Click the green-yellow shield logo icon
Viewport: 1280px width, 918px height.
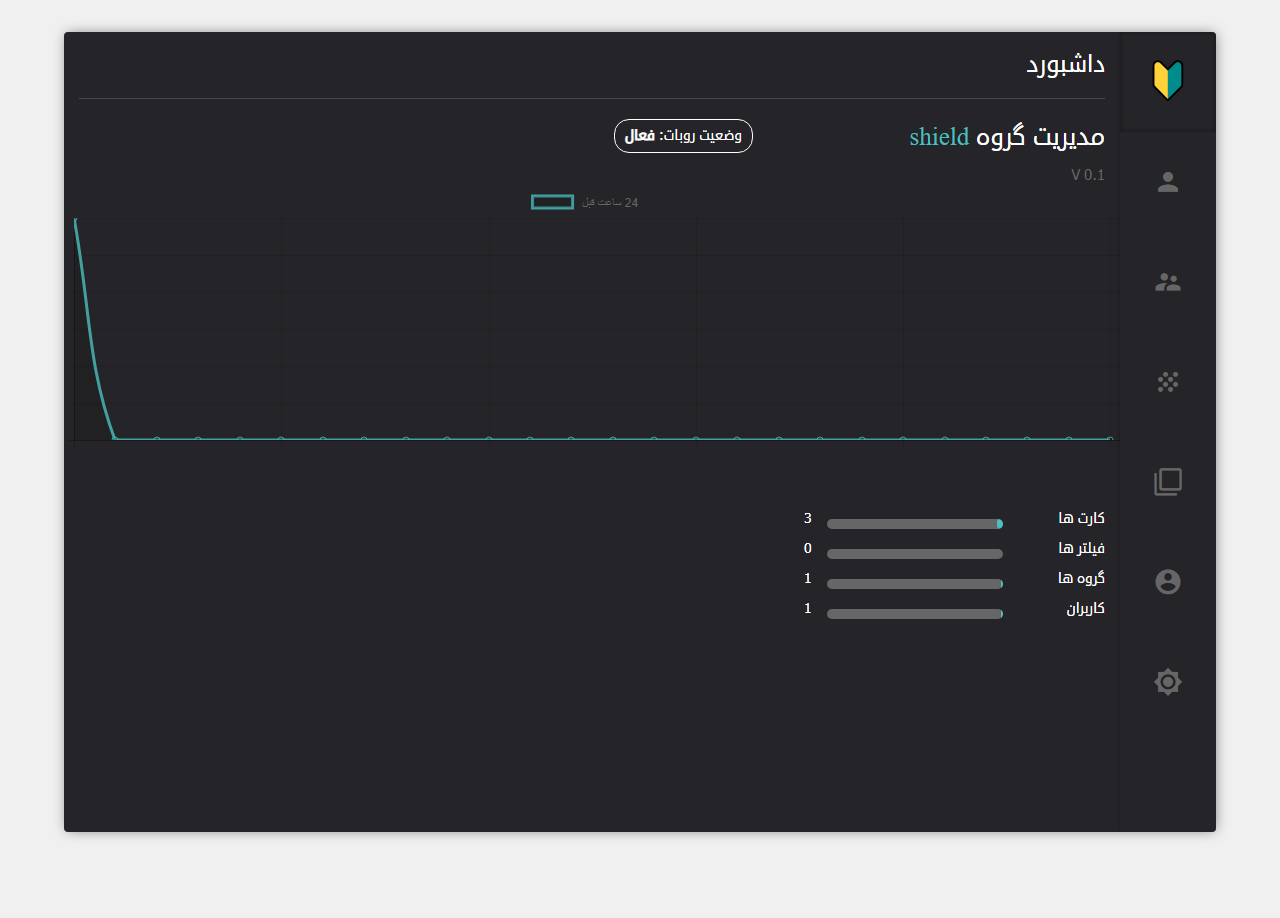(1168, 81)
